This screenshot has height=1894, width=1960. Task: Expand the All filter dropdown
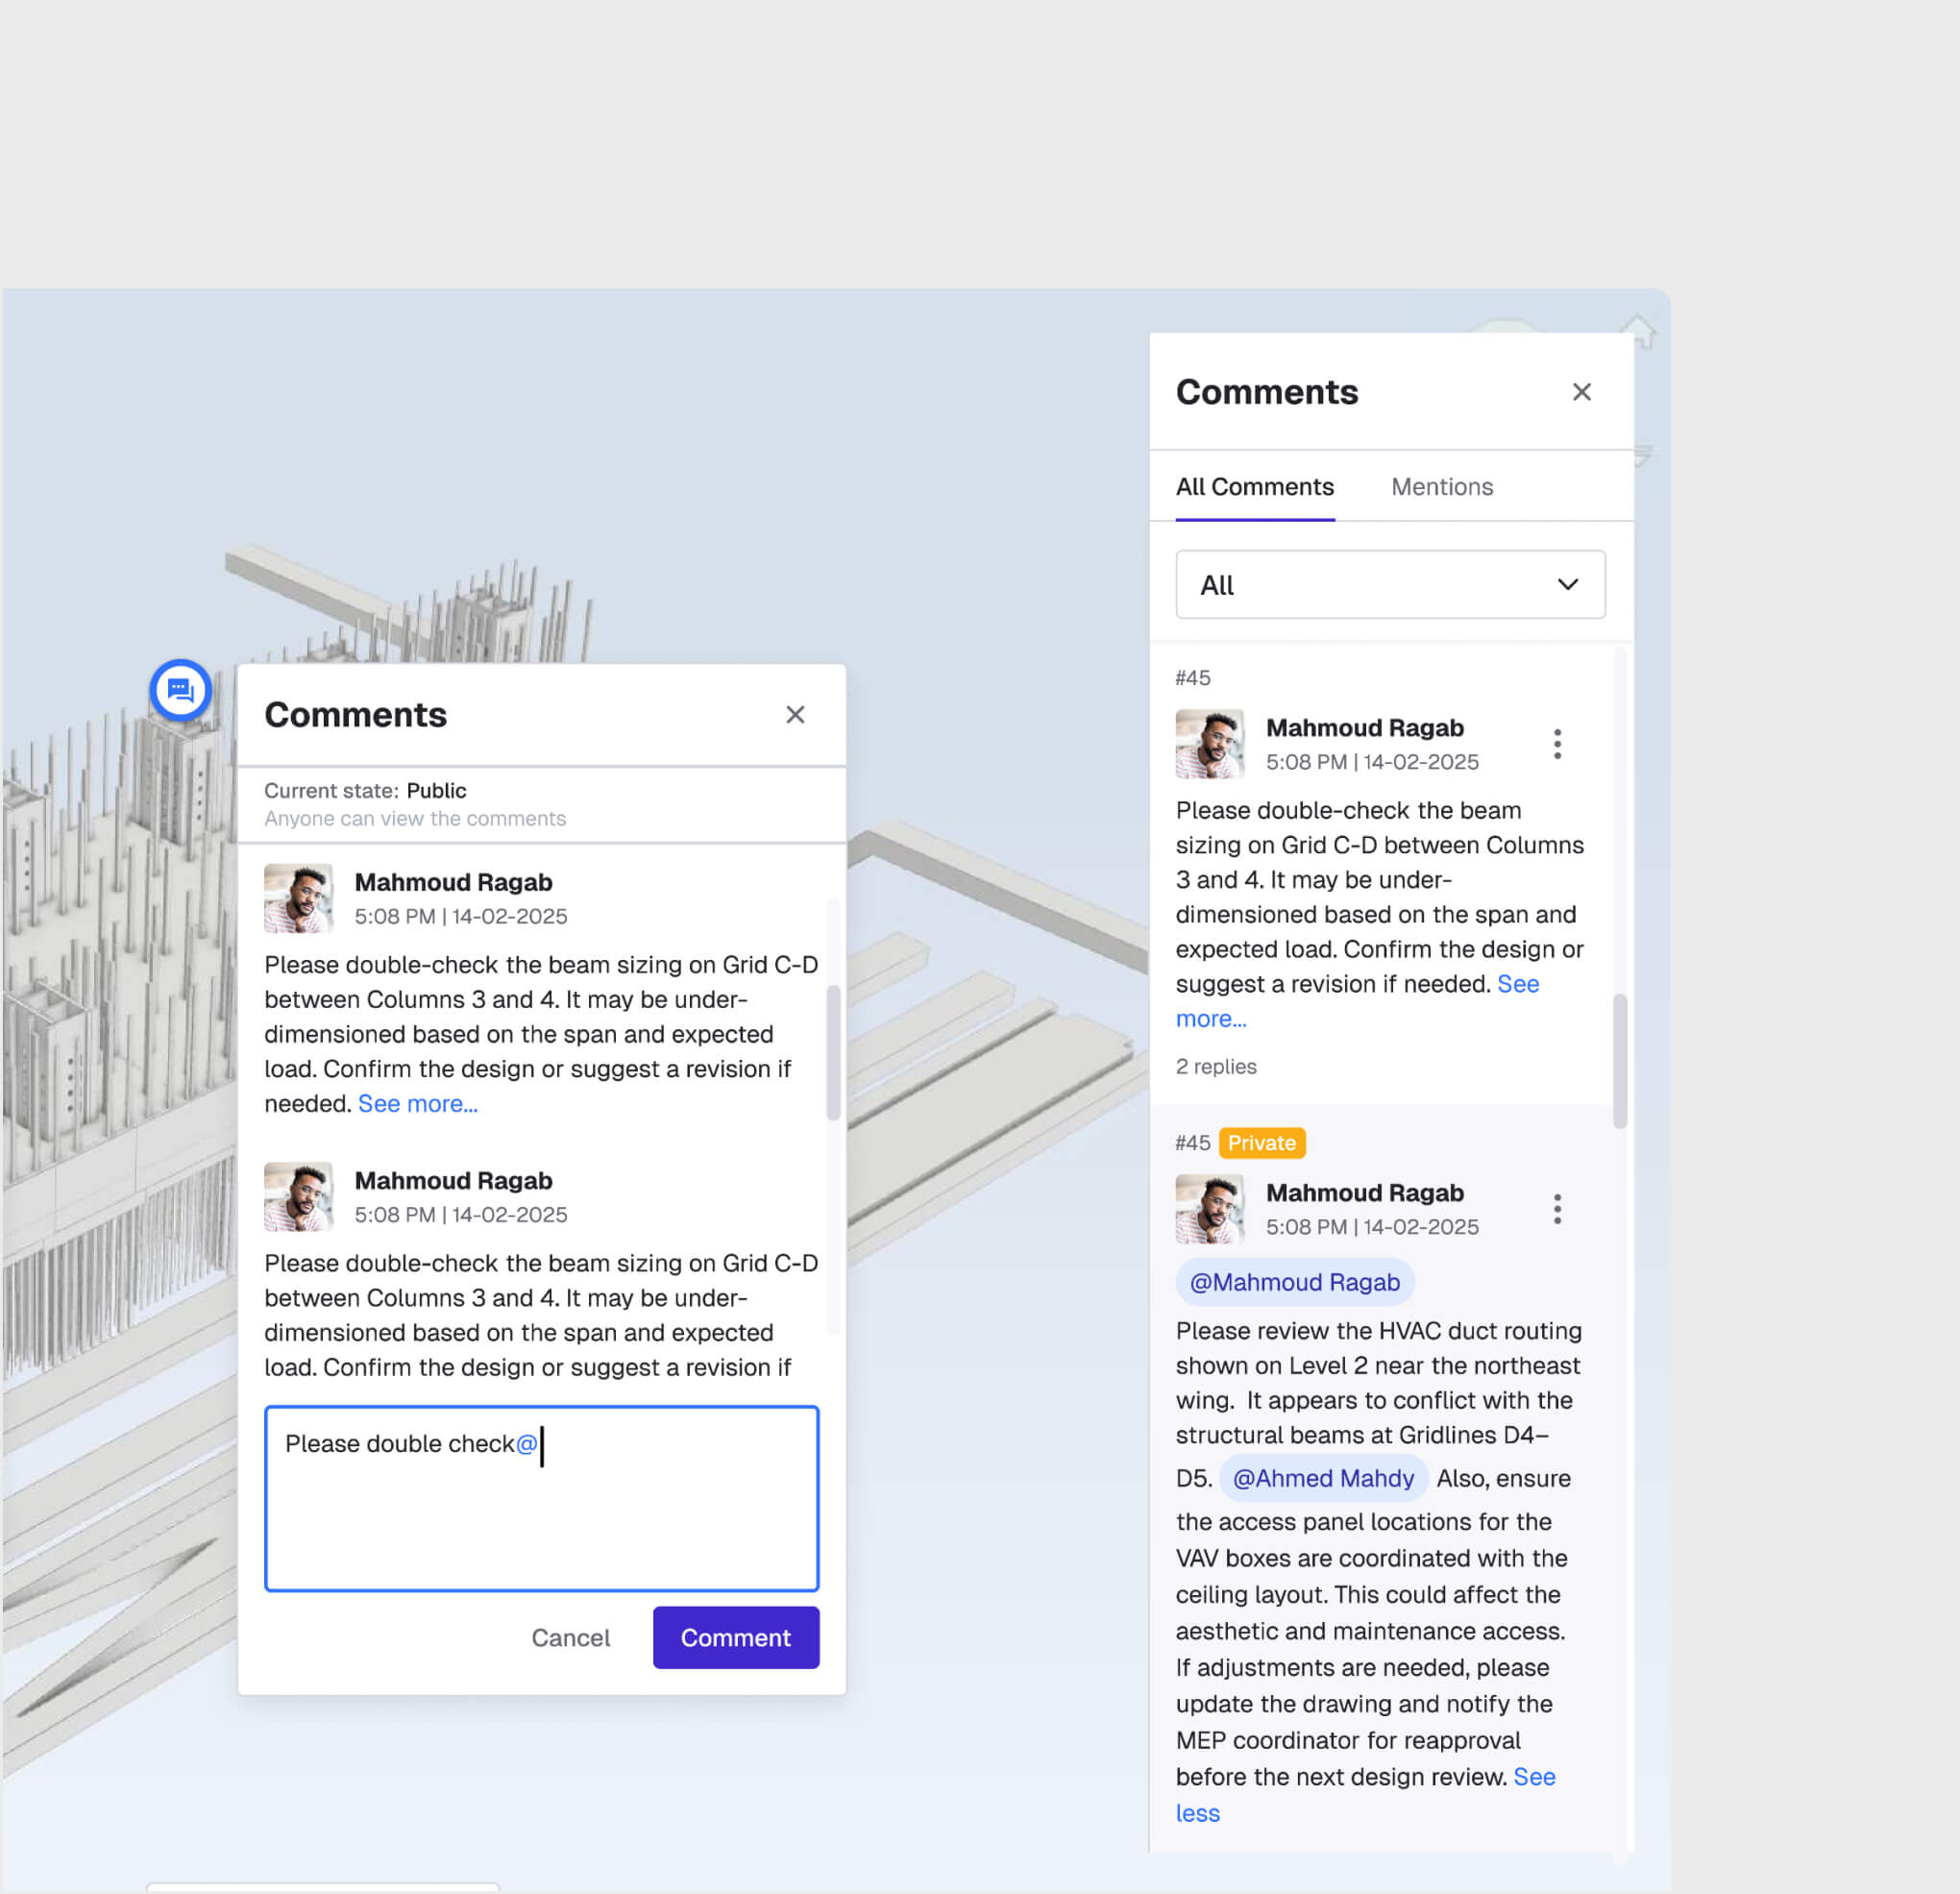pos(1390,584)
